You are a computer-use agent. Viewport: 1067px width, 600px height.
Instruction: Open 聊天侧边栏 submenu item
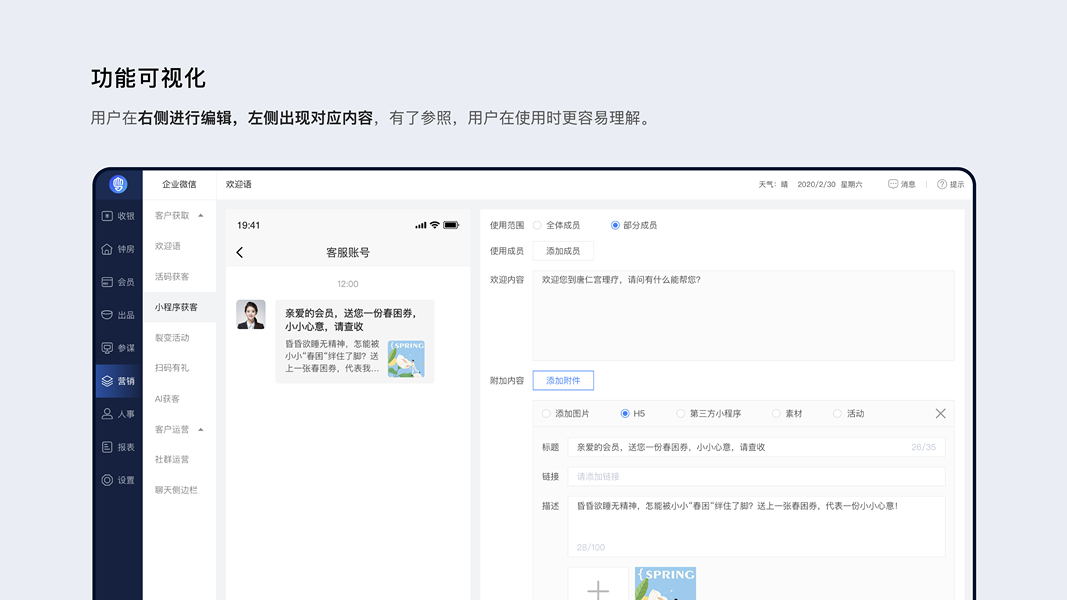176,490
